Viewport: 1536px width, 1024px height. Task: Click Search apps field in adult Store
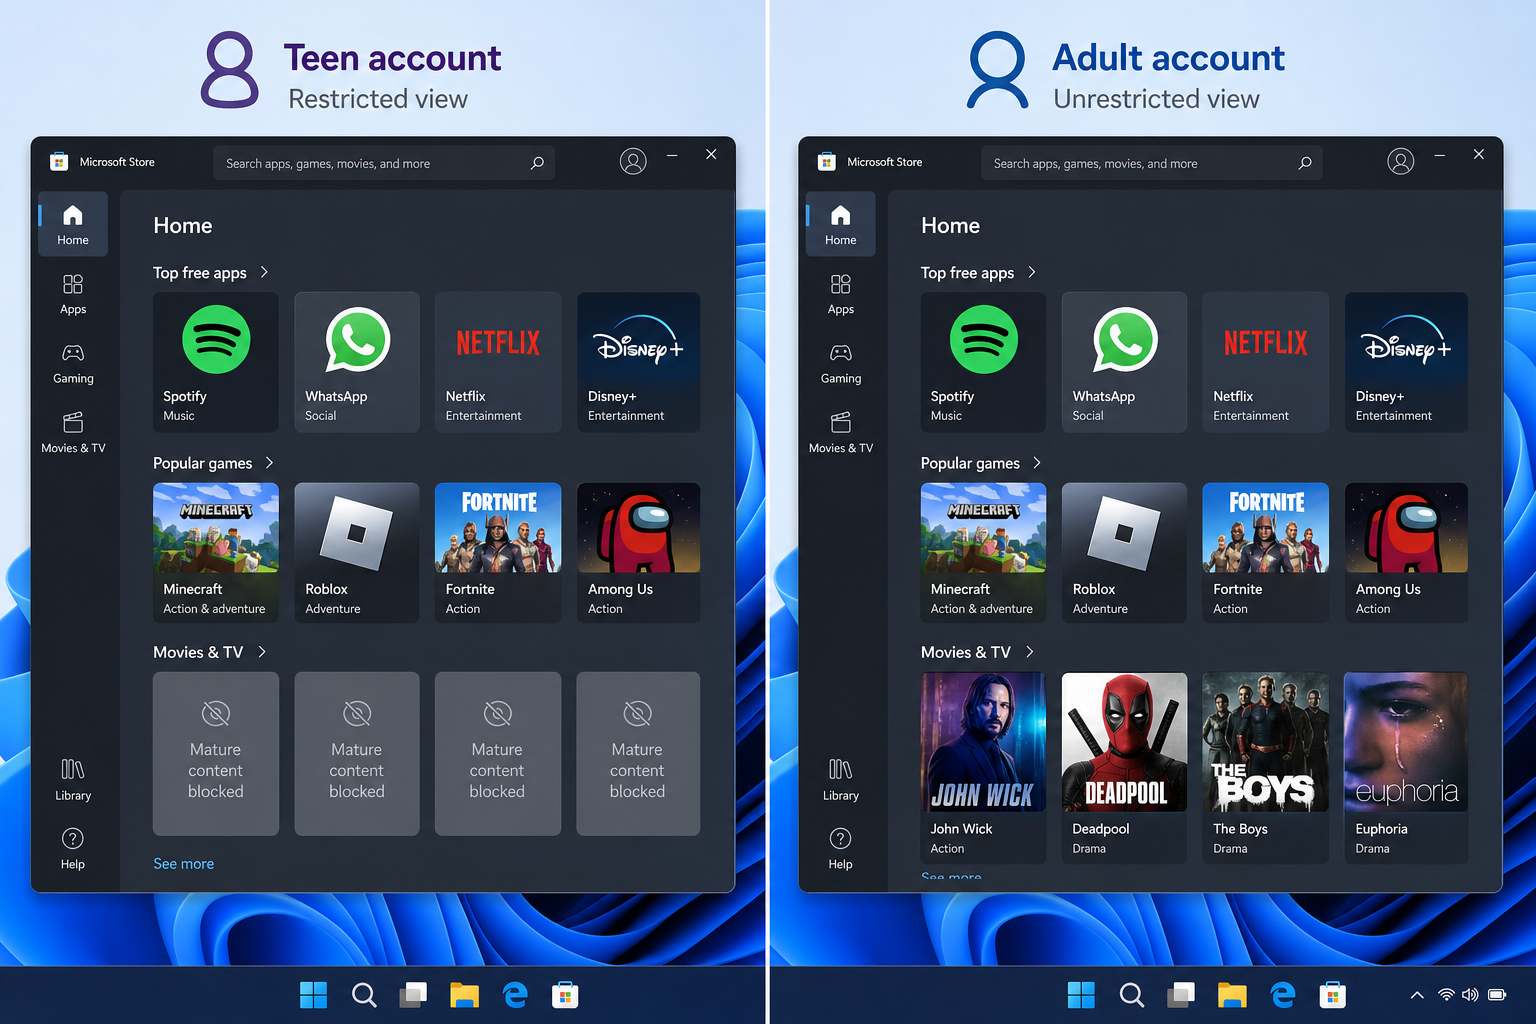[x=1152, y=163]
